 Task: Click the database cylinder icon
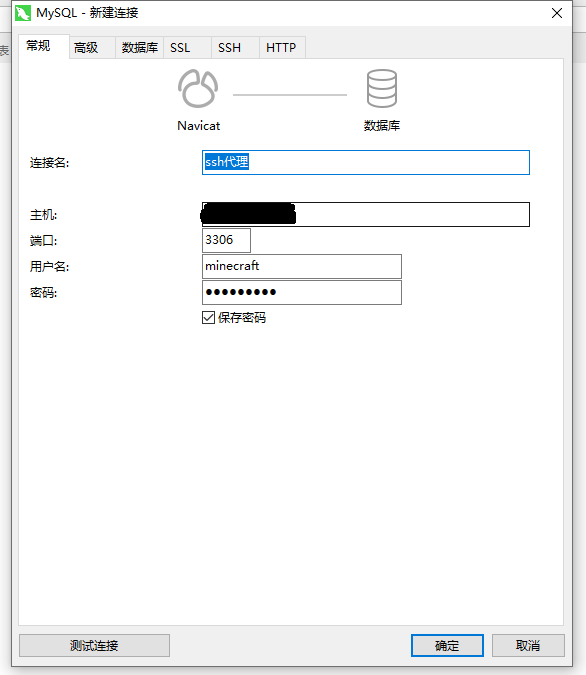(x=381, y=88)
